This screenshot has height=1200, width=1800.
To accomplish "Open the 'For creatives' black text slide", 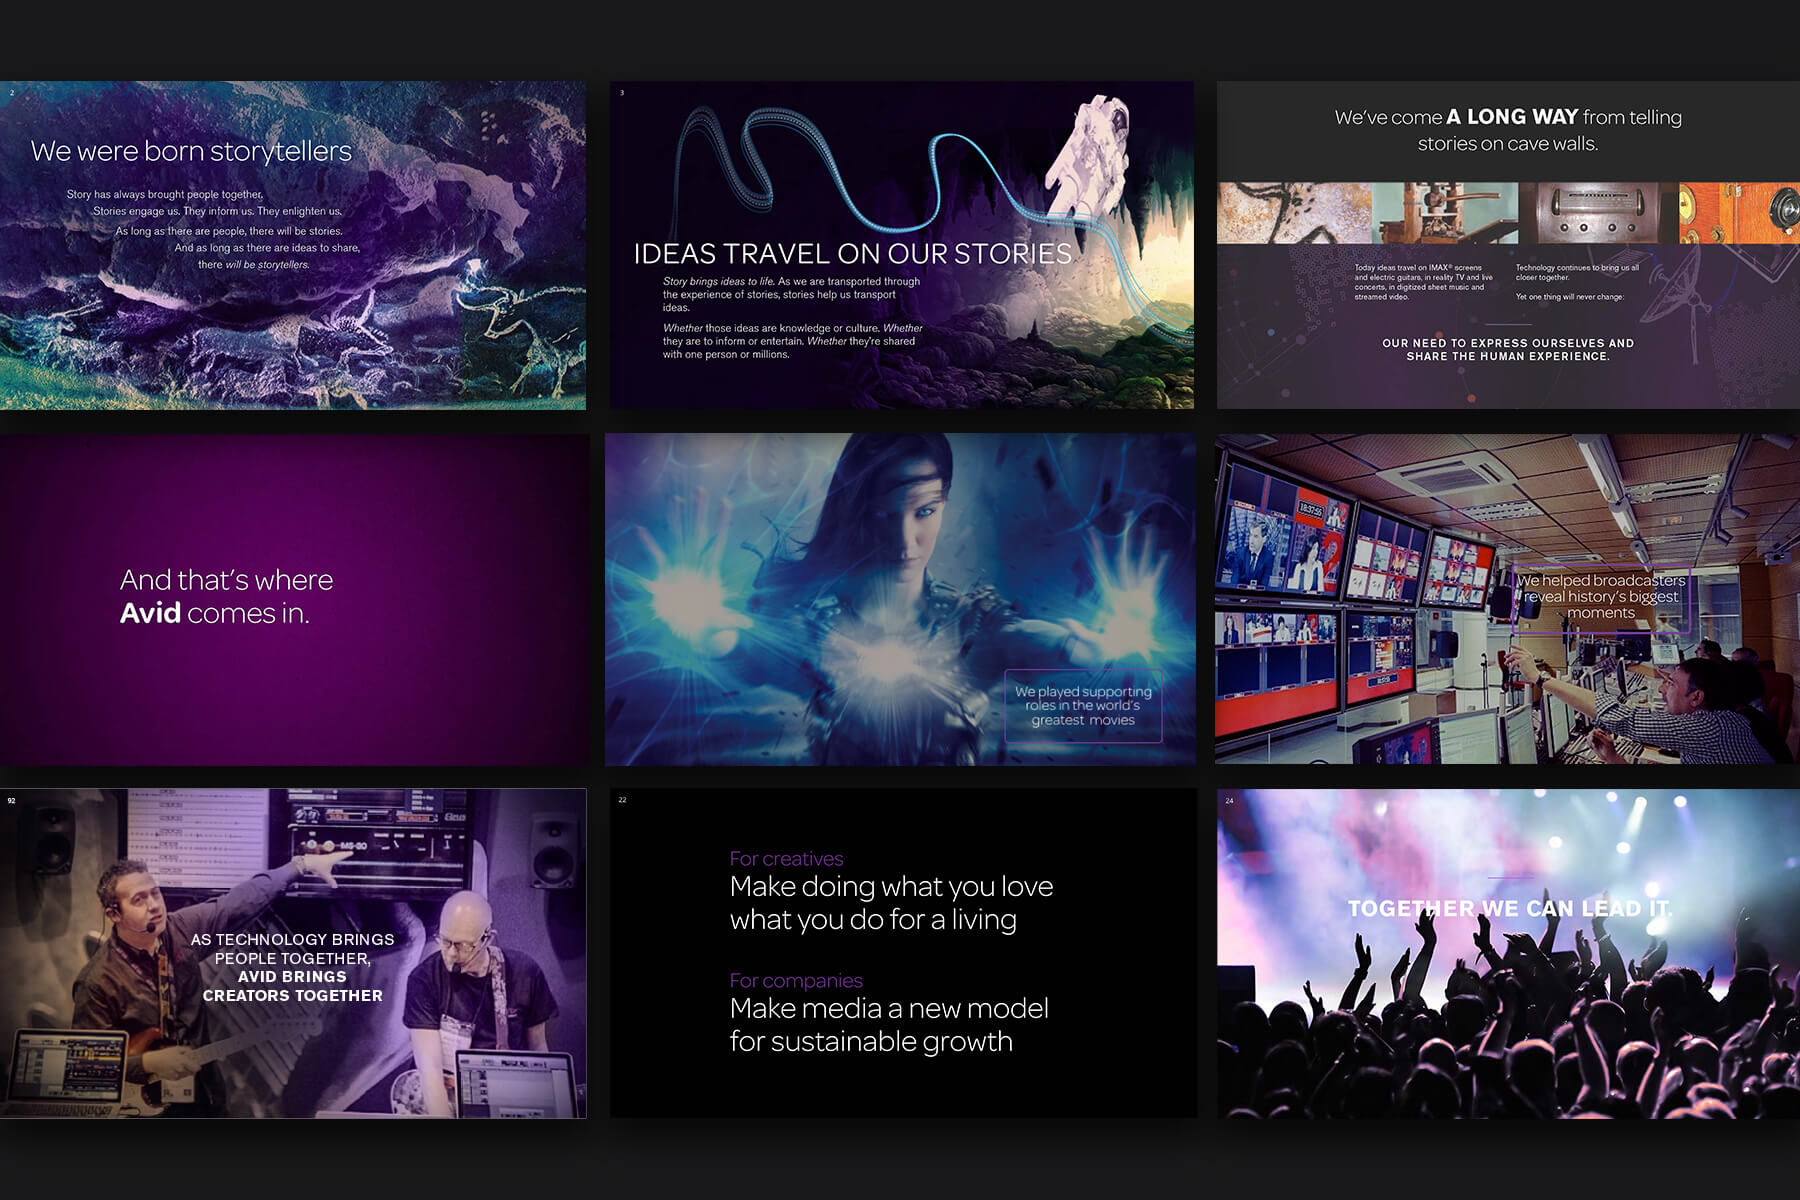I will click(x=903, y=953).
